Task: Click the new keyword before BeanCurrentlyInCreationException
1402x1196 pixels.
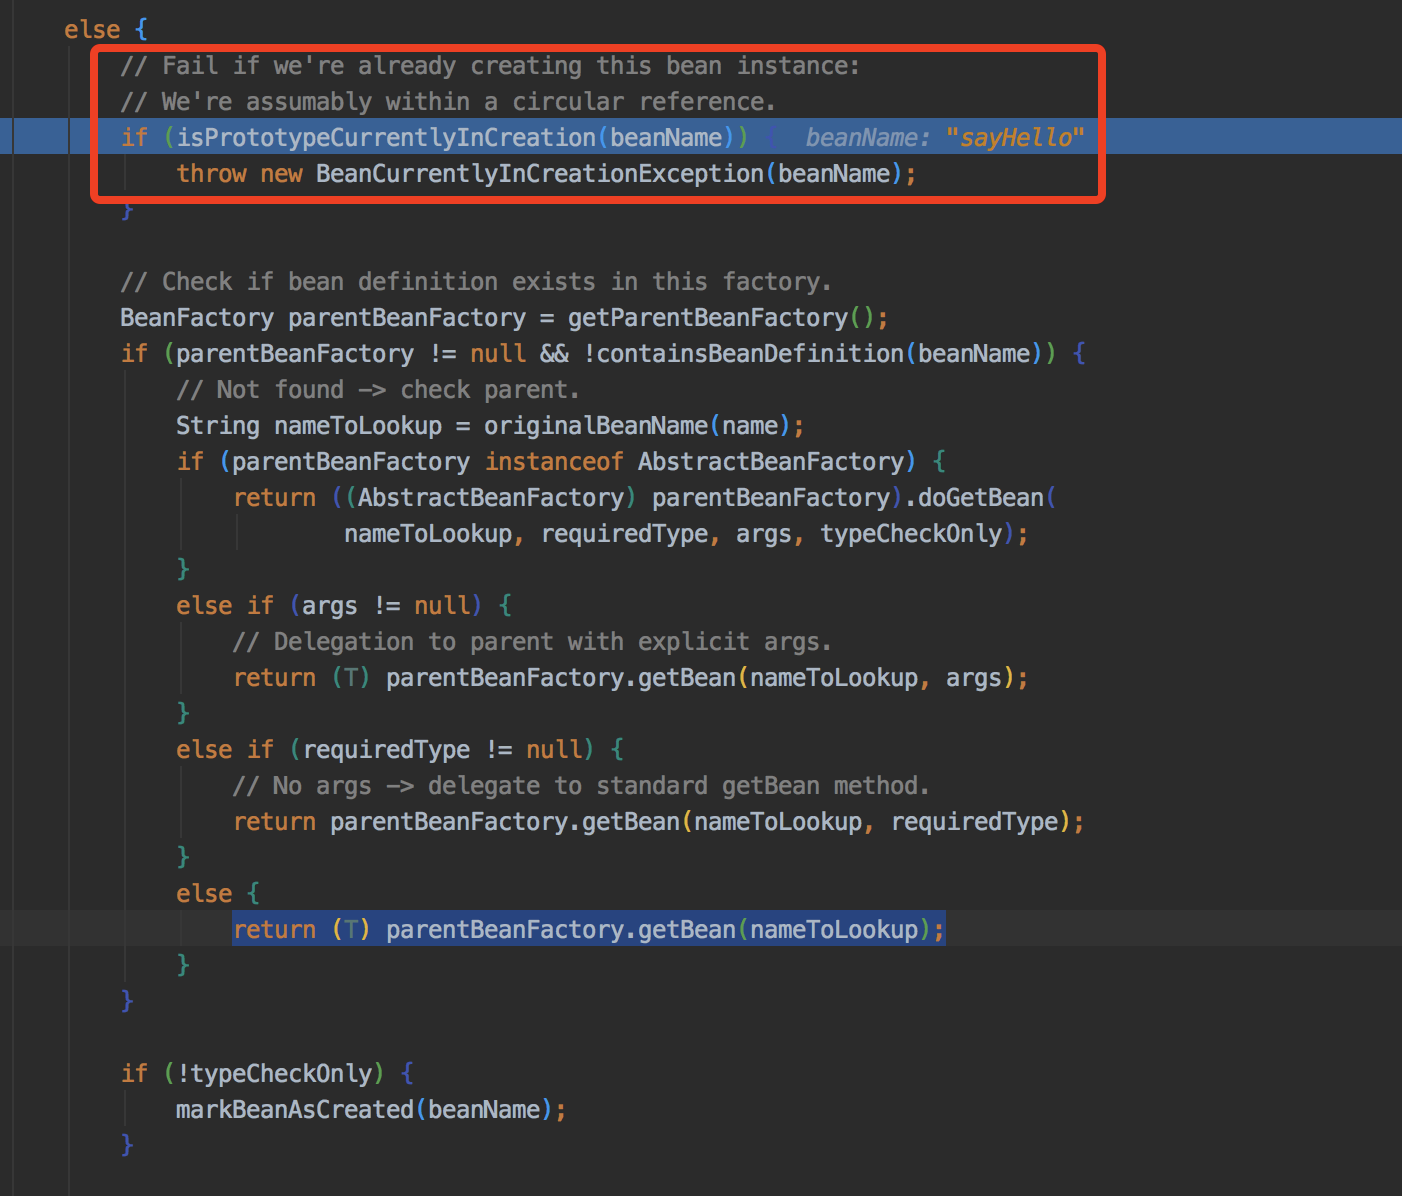Action: point(281,173)
